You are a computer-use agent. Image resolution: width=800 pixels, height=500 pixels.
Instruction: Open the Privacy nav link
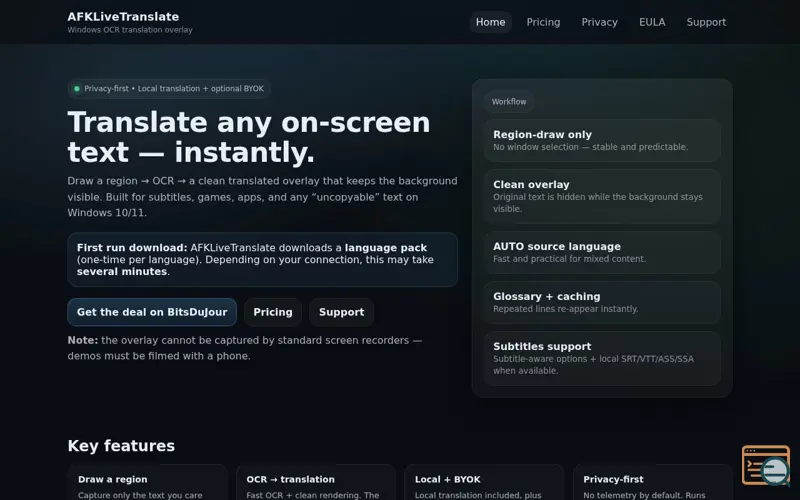599,22
